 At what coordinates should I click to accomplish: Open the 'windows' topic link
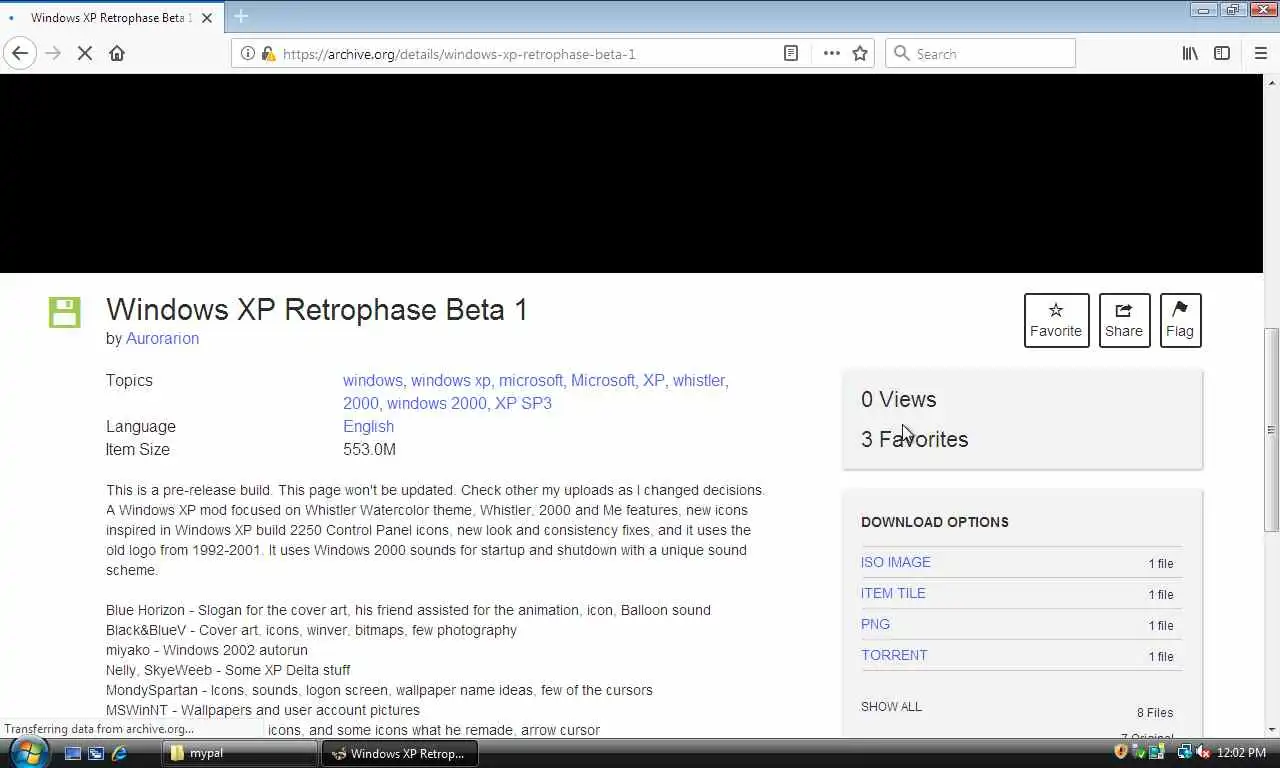372,381
